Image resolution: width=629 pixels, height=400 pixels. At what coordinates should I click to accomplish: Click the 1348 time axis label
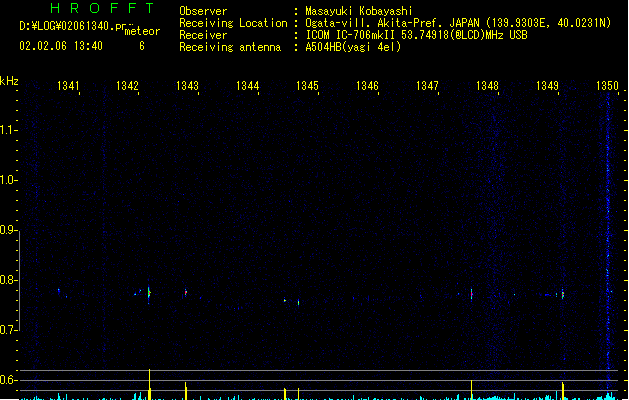pos(487,86)
